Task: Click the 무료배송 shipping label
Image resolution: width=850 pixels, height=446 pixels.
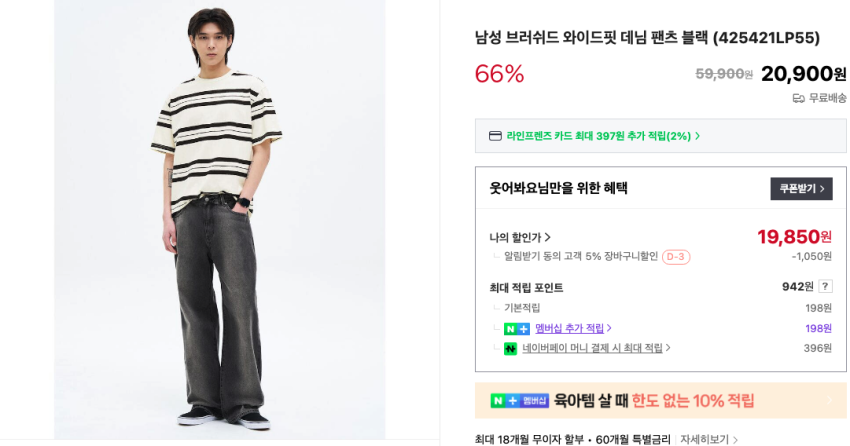Action: [x=827, y=98]
